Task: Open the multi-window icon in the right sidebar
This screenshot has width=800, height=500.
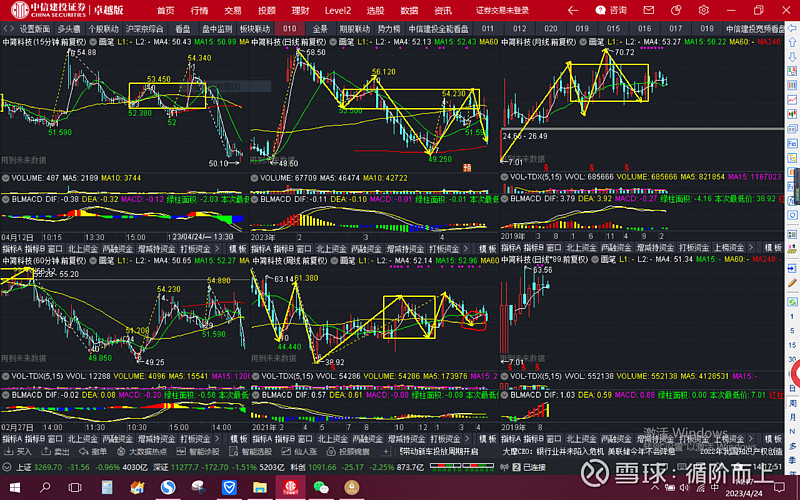Action: point(792,129)
